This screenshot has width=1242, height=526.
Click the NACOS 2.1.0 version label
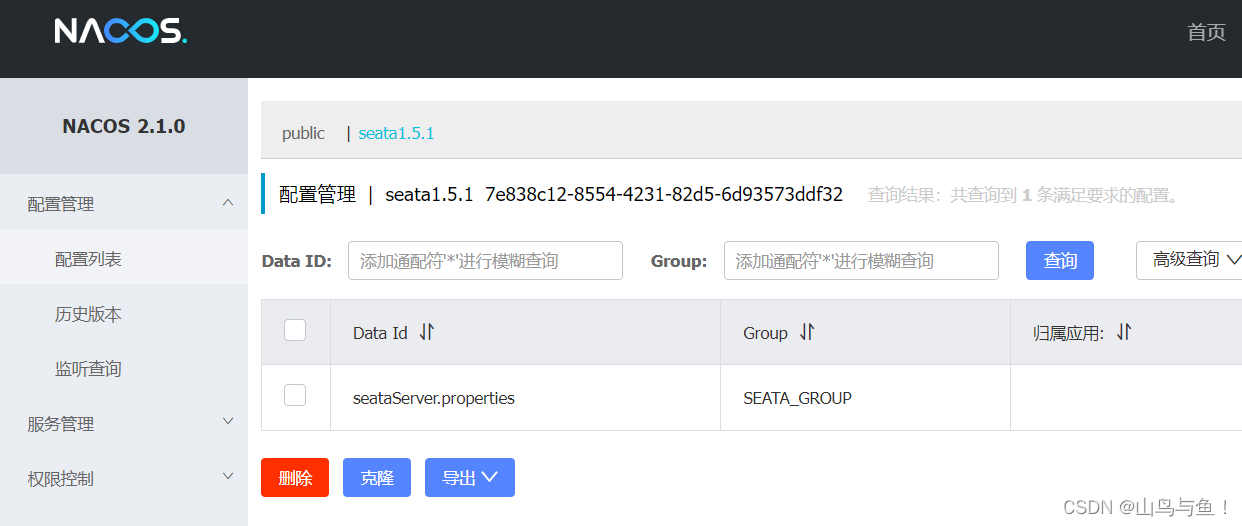(x=124, y=126)
